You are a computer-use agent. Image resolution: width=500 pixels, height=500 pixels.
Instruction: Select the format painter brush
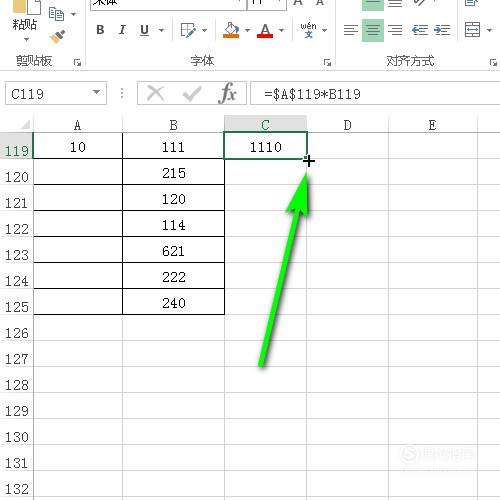click(x=57, y=37)
